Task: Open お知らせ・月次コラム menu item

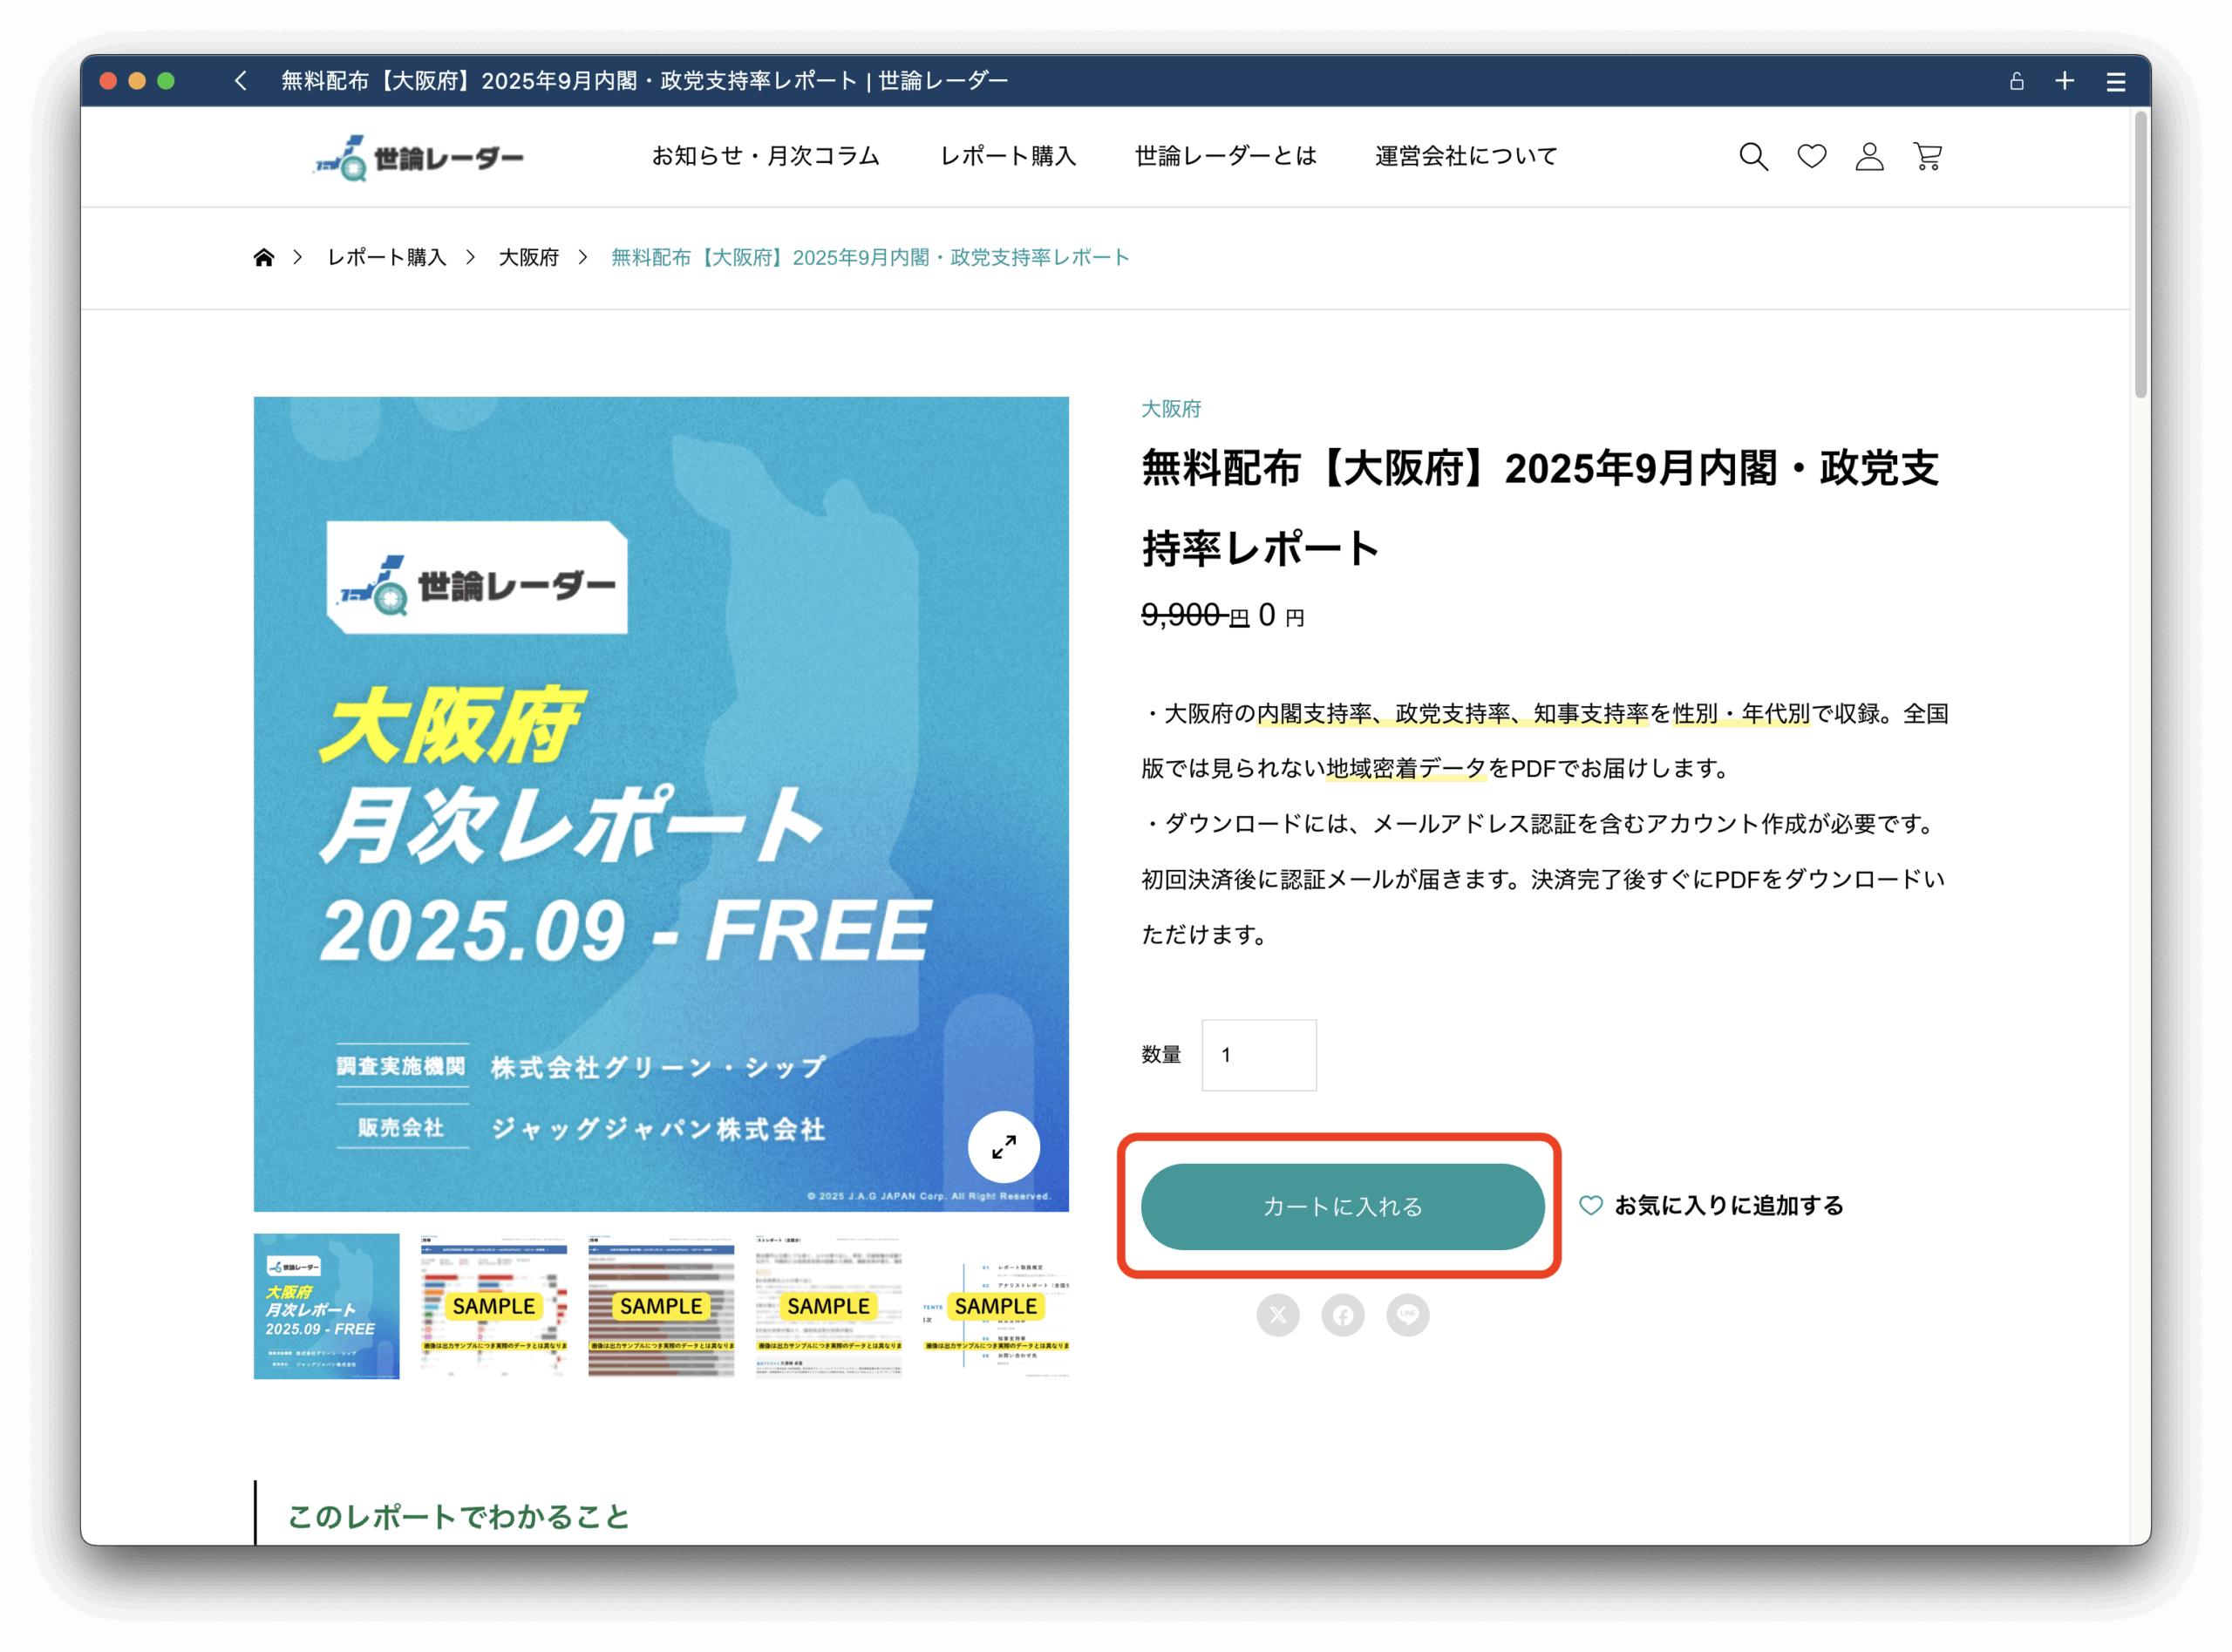Action: [x=765, y=156]
